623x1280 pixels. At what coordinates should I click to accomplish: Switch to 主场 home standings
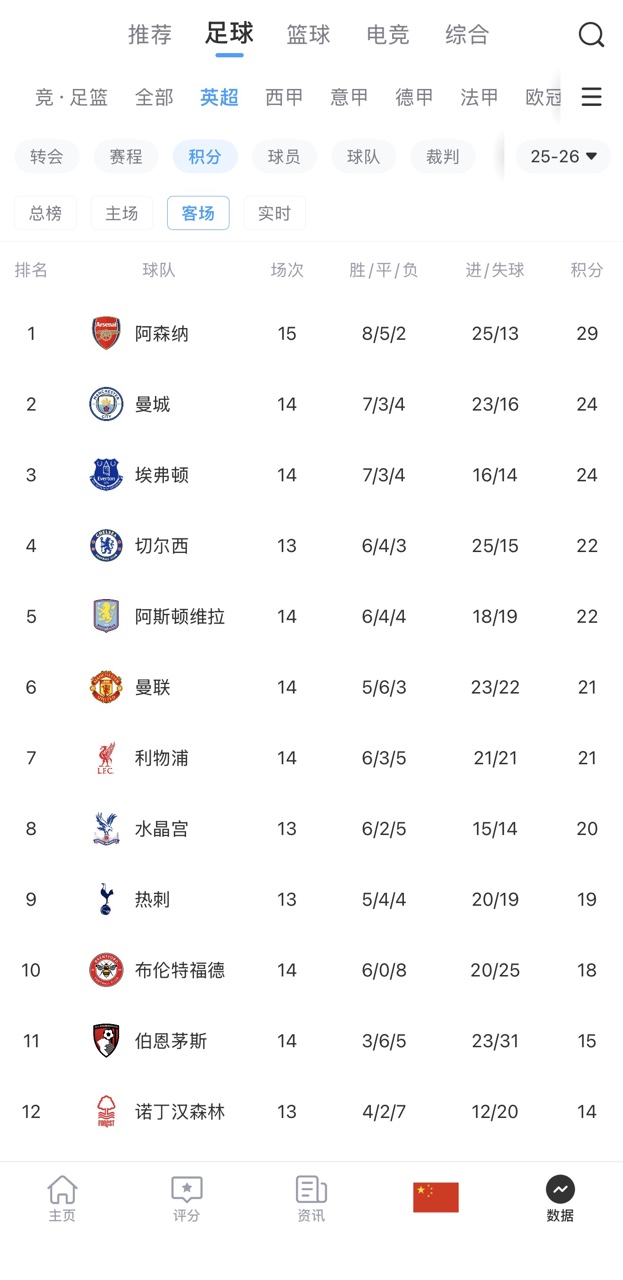click(x=122, y=213)
